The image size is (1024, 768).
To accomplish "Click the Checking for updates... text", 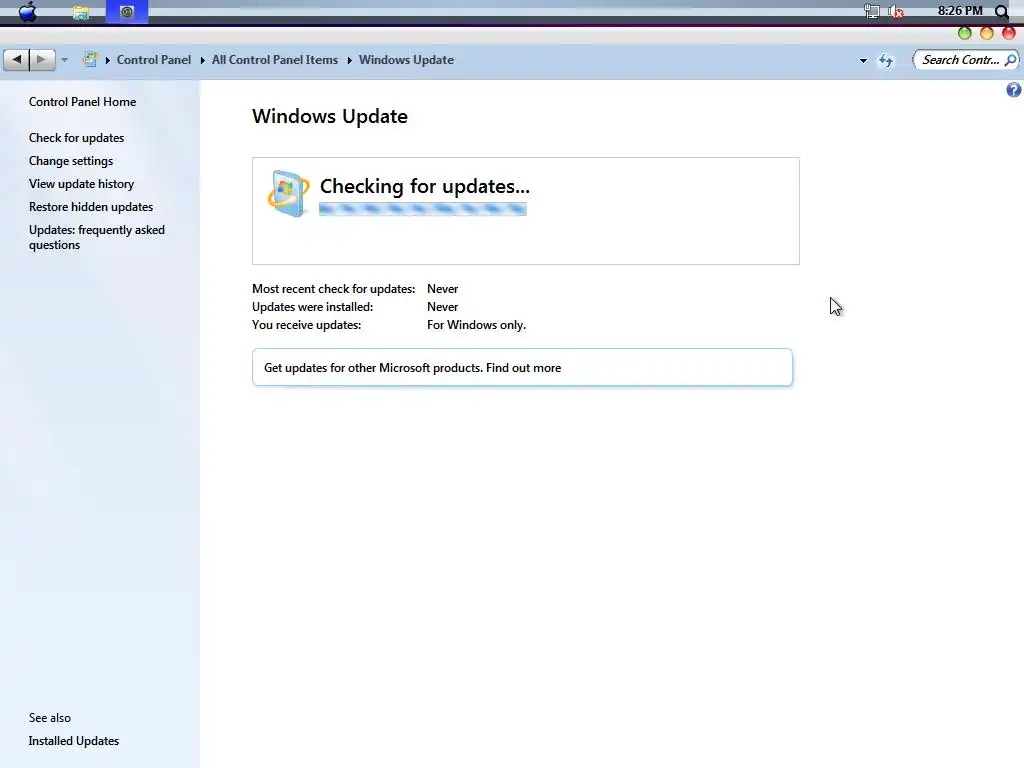I will pos(424,186).
